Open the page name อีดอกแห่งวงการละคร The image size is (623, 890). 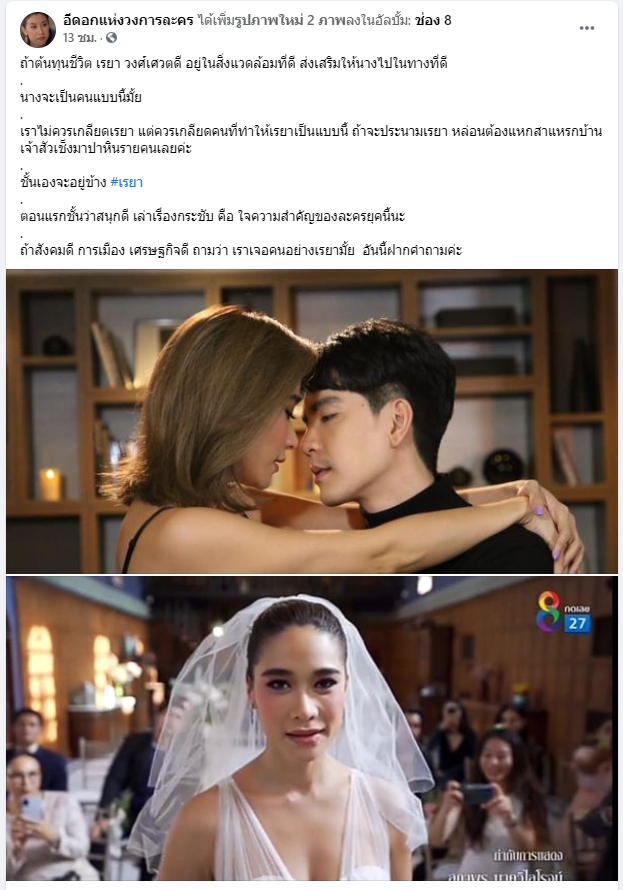click(129, 20)
